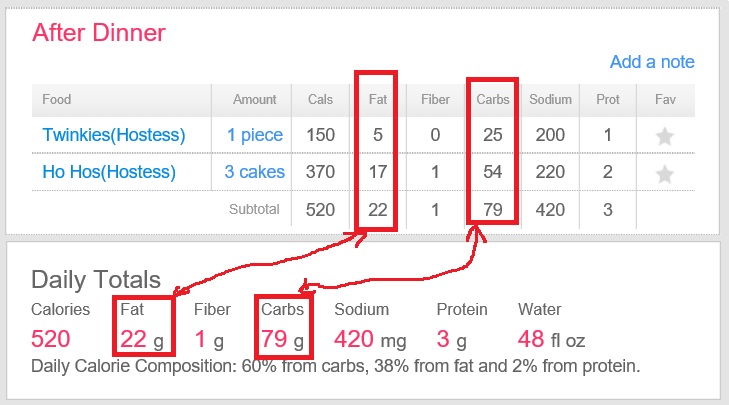This screenshot has height=405, width=729.
Task: Click the Daily Totals heading
Action: [96, 279]
